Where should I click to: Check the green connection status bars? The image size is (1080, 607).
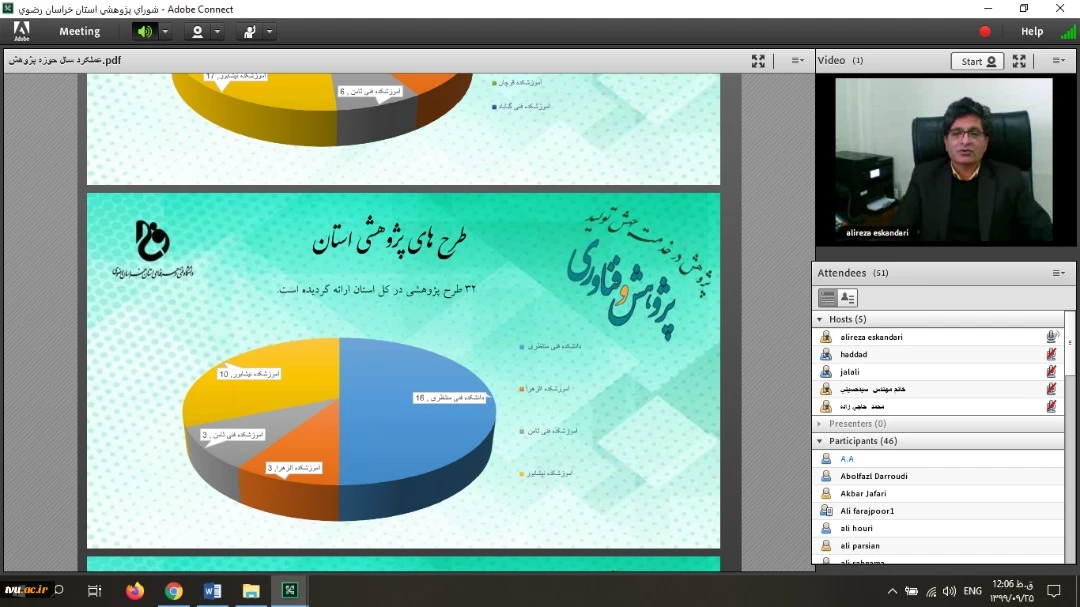click(x=1068, y=32)
